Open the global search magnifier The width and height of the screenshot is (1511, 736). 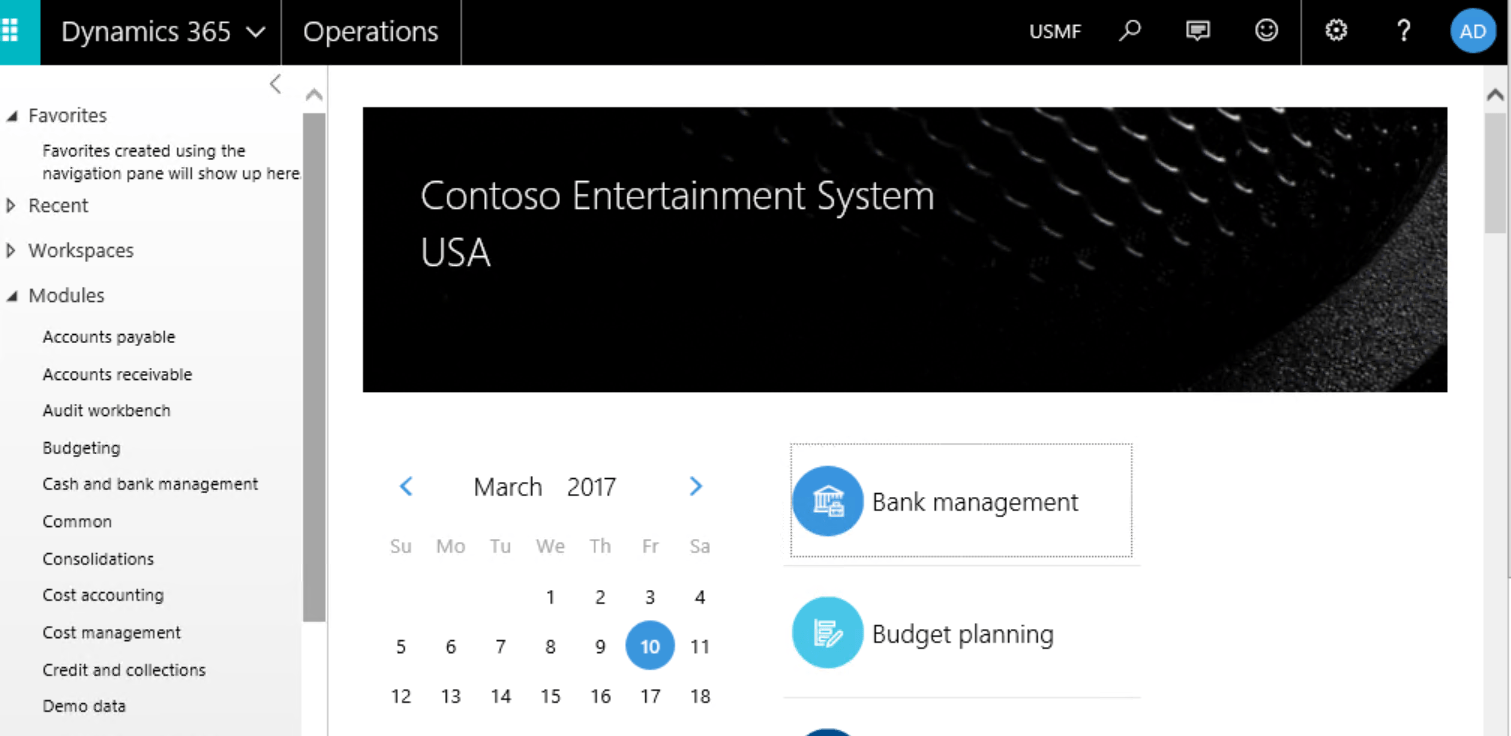pyautogui.click(x=1129, y=31)
